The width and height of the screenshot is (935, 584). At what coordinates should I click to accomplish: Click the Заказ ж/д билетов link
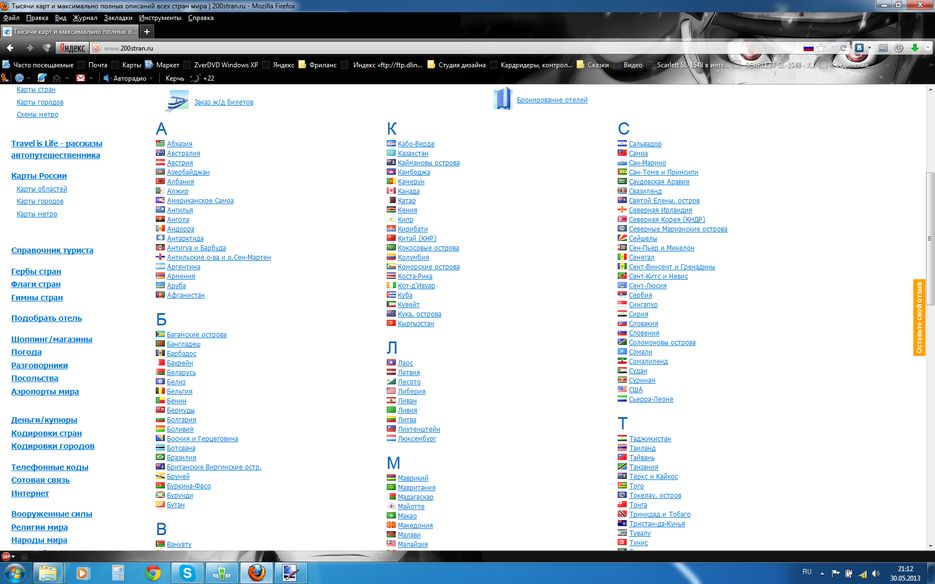pos(224,102)
